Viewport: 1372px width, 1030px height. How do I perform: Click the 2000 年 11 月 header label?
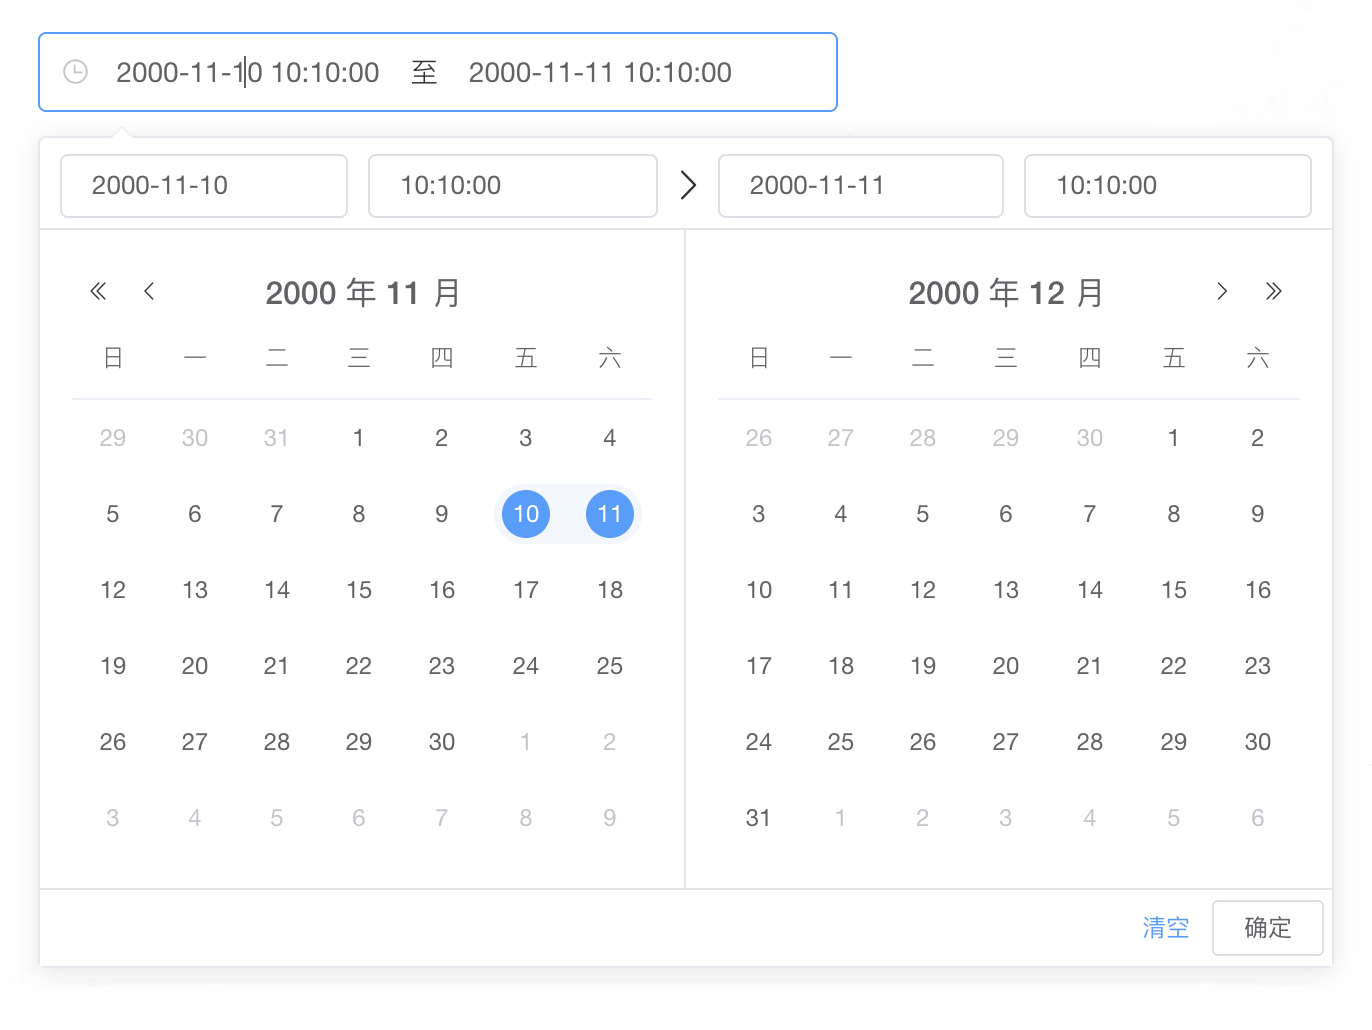click(x=362, y=293)
